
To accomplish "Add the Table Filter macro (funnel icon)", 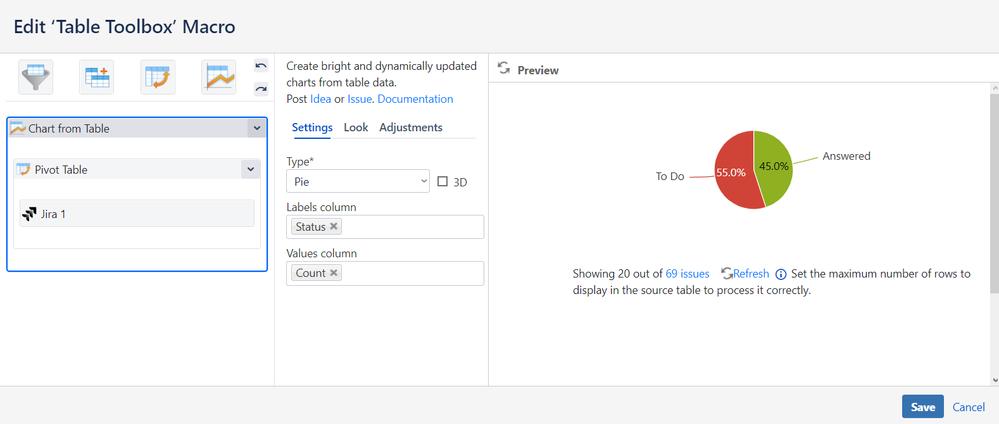I will click(36, 77).
